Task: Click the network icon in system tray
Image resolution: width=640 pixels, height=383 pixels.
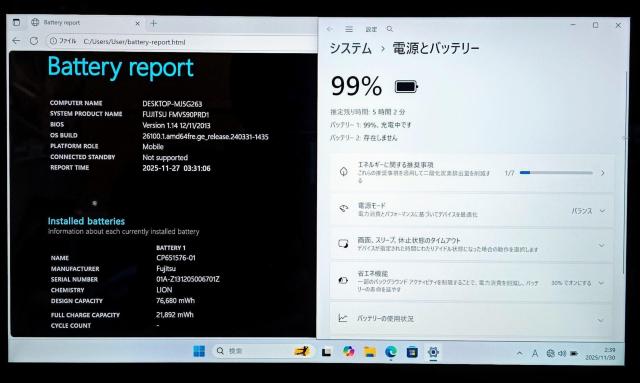Action: 551,354
